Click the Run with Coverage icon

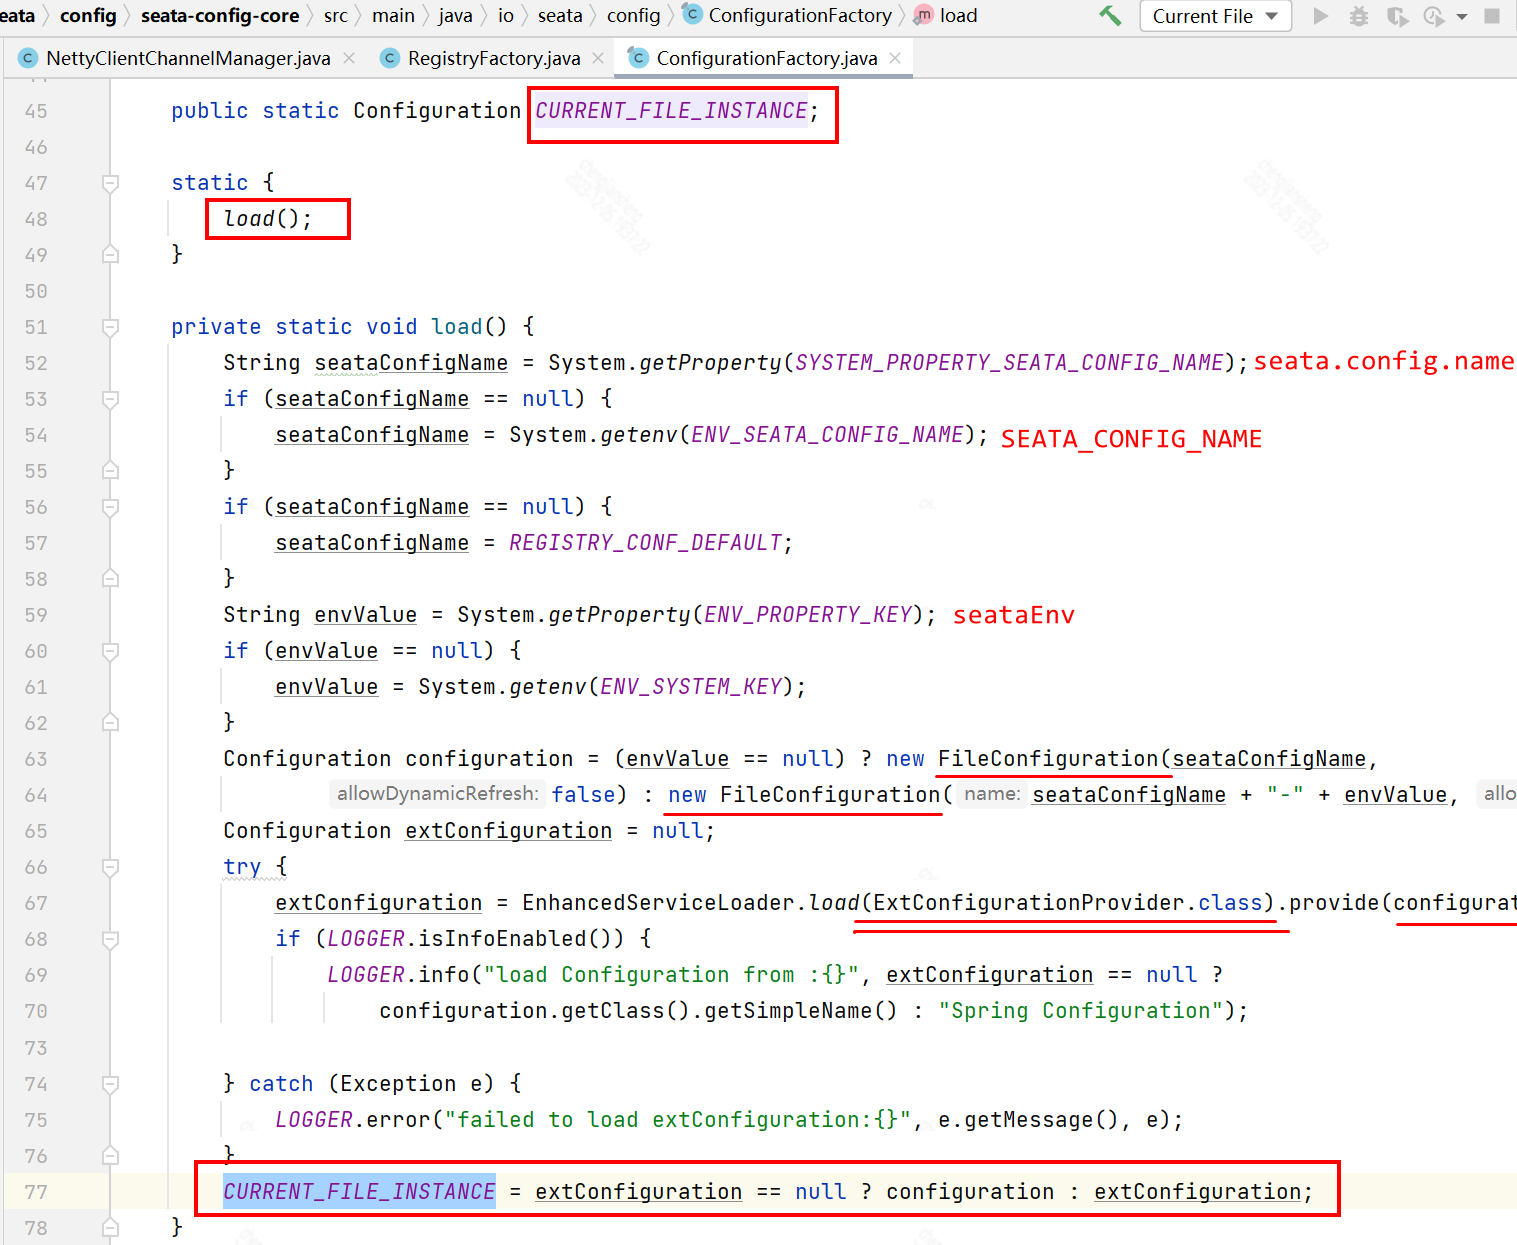coord(1397,16)
